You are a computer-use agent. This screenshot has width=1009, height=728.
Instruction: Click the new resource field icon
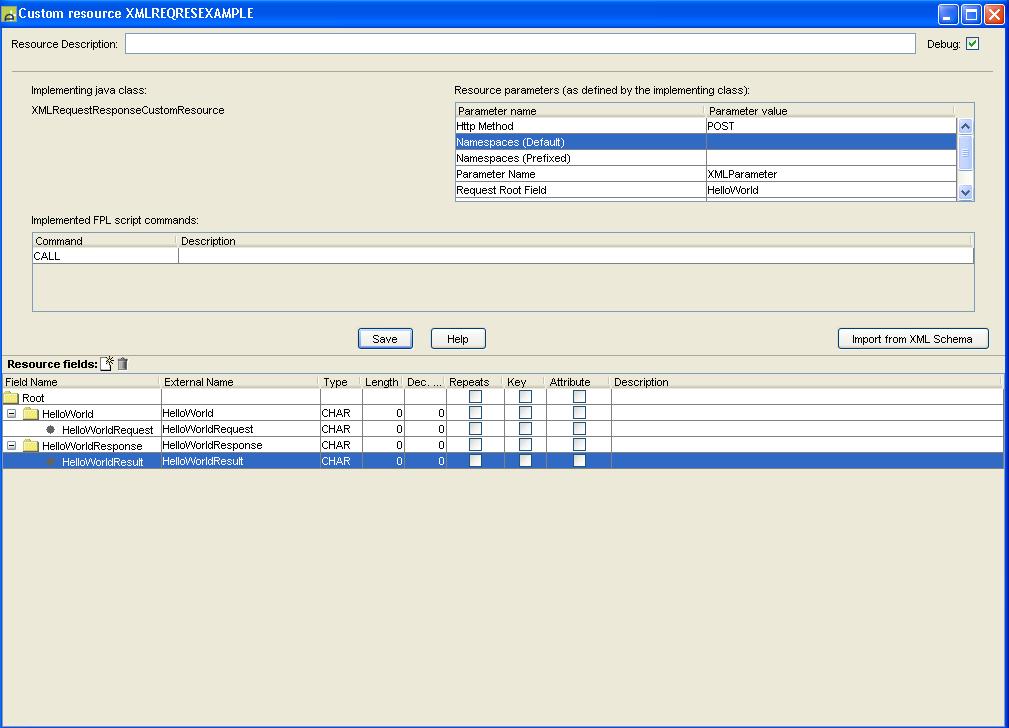[107, 364]
